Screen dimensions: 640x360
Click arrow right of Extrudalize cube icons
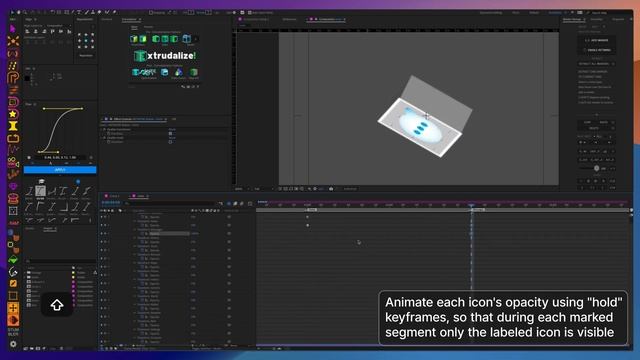click(196, 39)
